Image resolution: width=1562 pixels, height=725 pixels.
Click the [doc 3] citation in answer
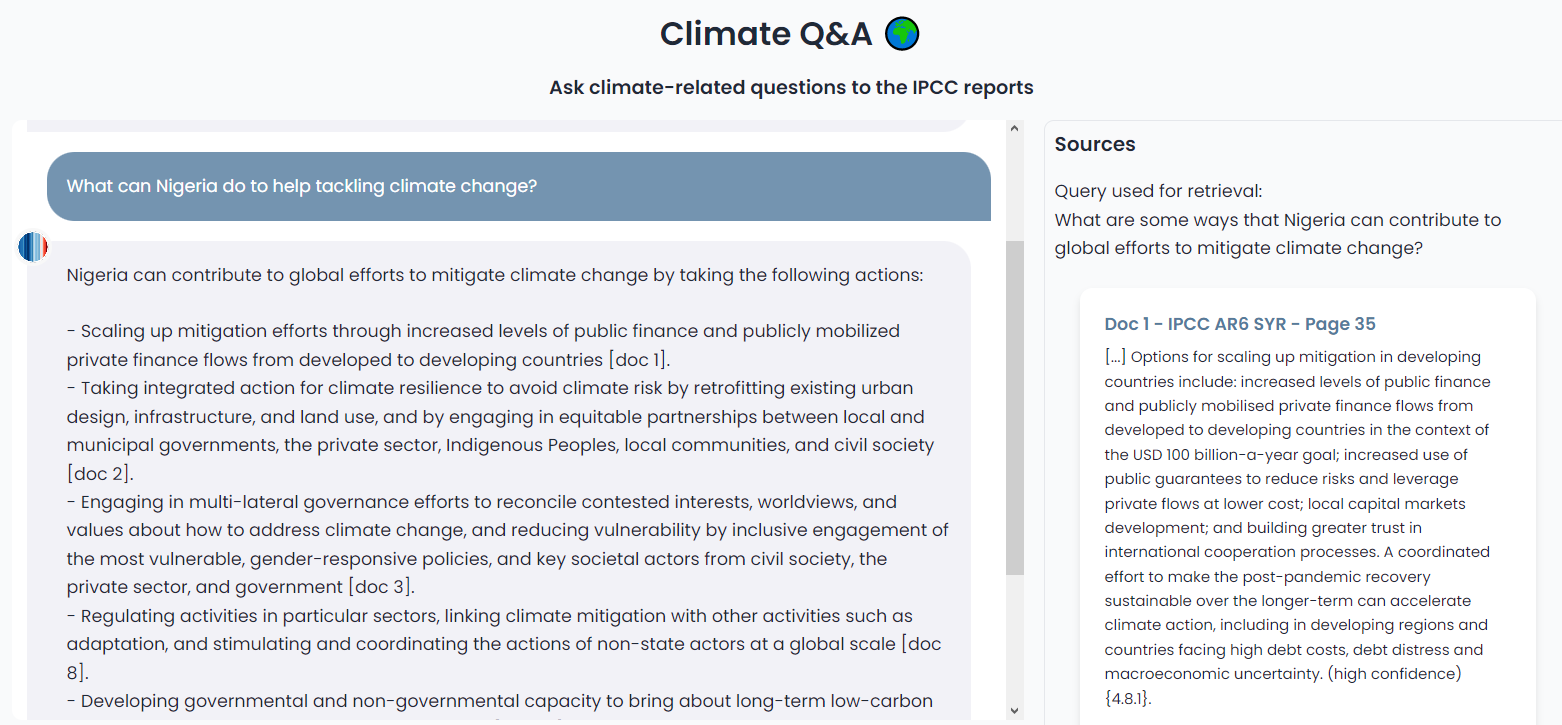click(381, 587)
